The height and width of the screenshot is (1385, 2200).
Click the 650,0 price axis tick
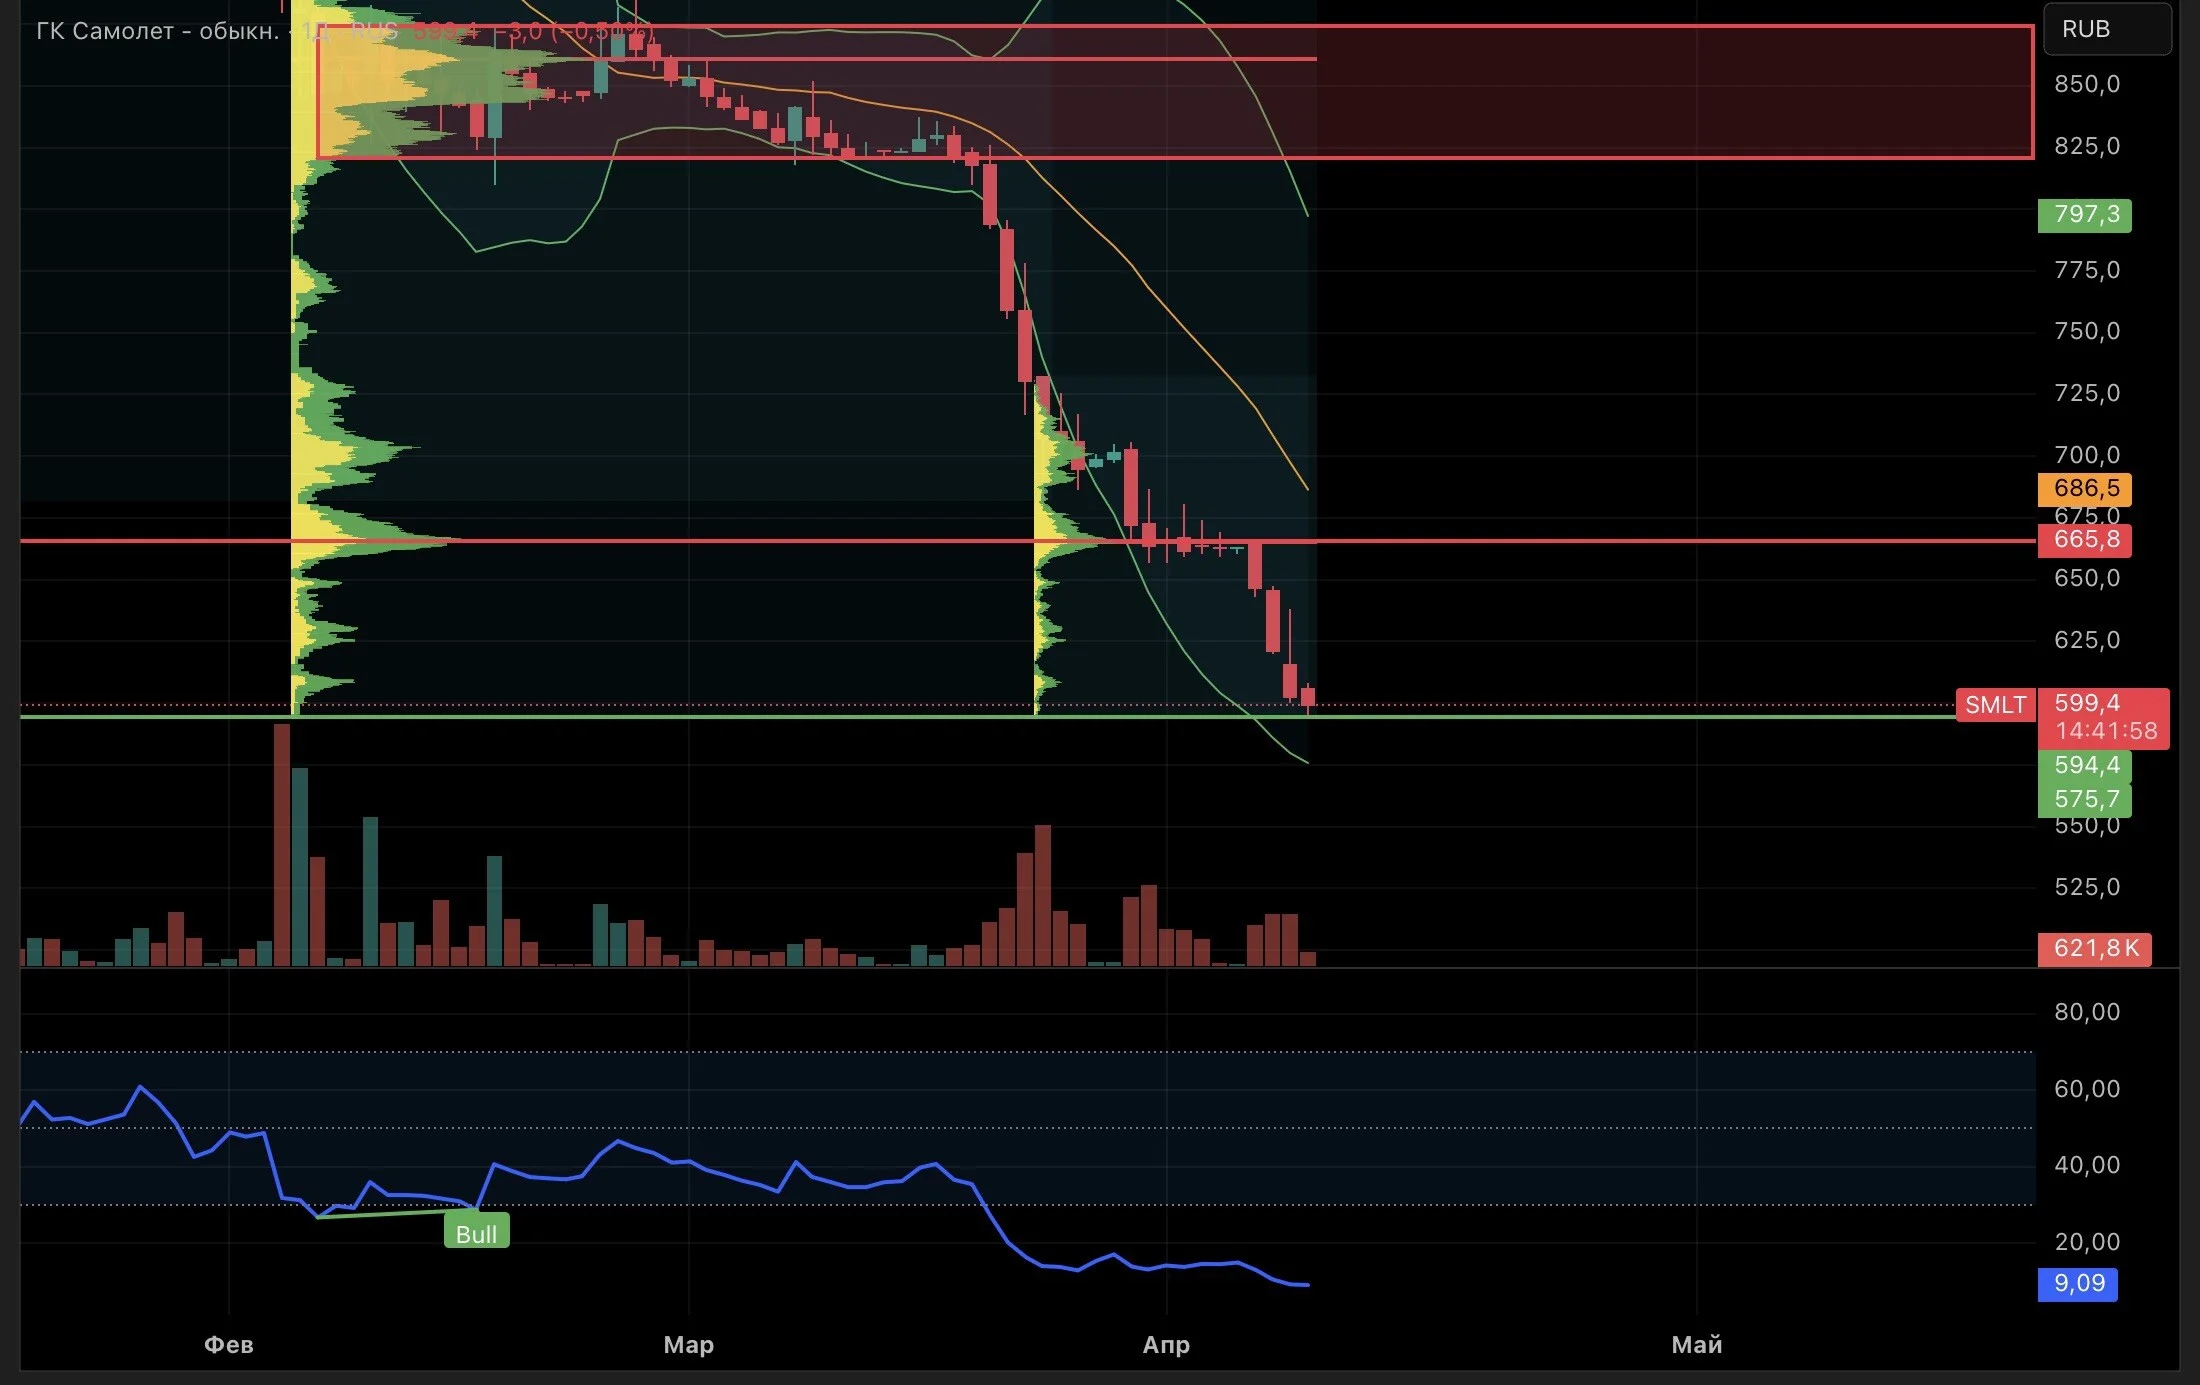[2087, 578]
